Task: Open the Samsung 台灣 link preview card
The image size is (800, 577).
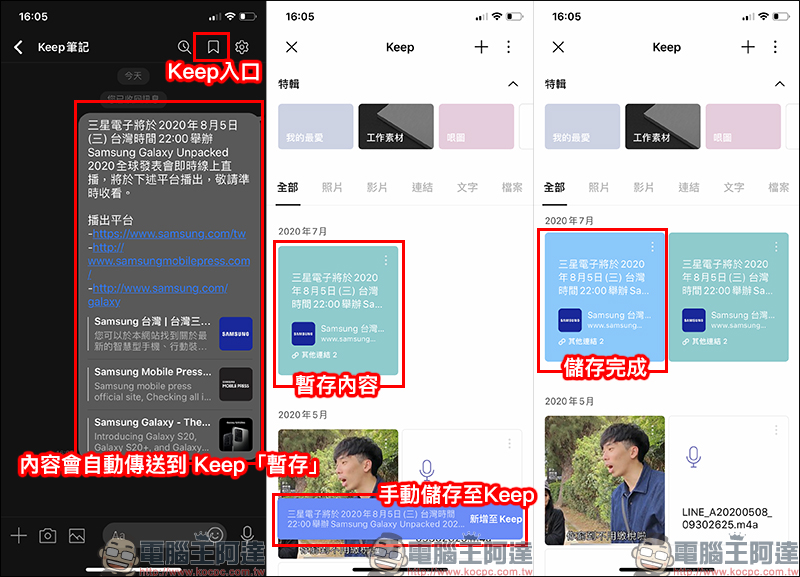Action: coord(170,334)
